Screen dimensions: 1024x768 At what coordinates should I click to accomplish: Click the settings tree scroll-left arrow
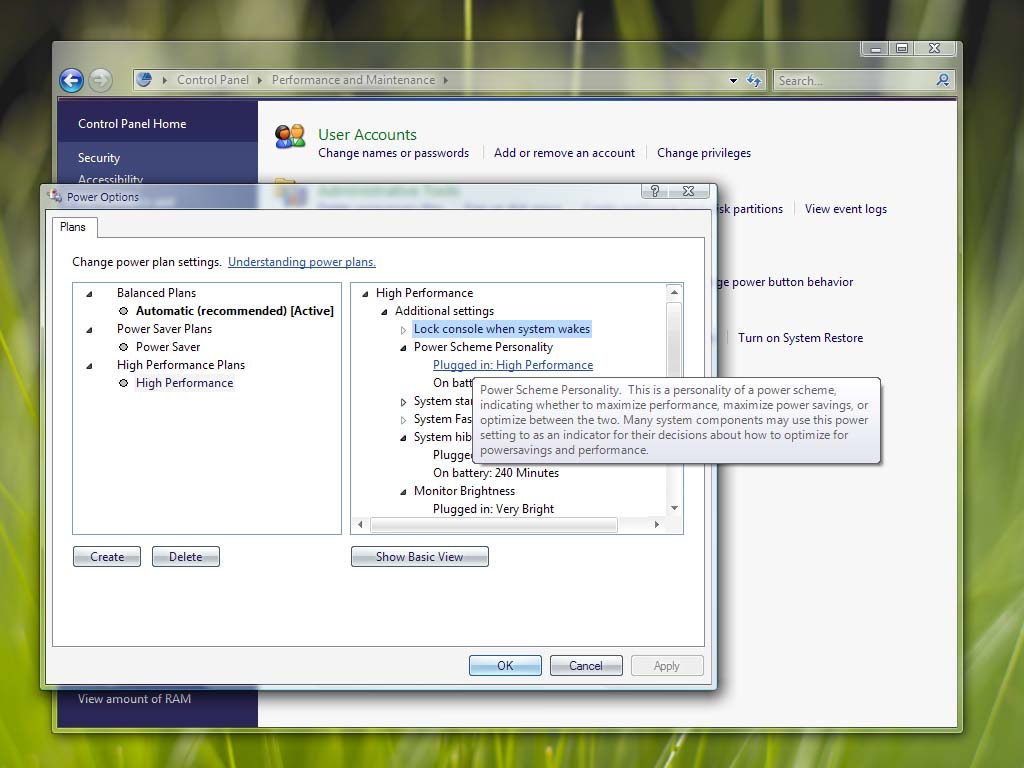[360, 524]
